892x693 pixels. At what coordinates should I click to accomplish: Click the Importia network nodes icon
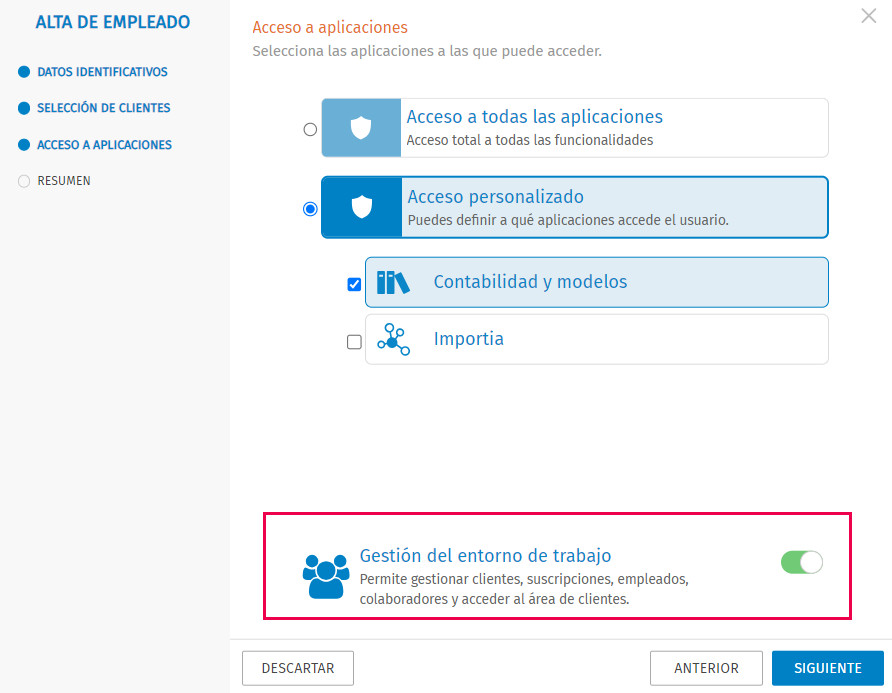tap(393, 339)
